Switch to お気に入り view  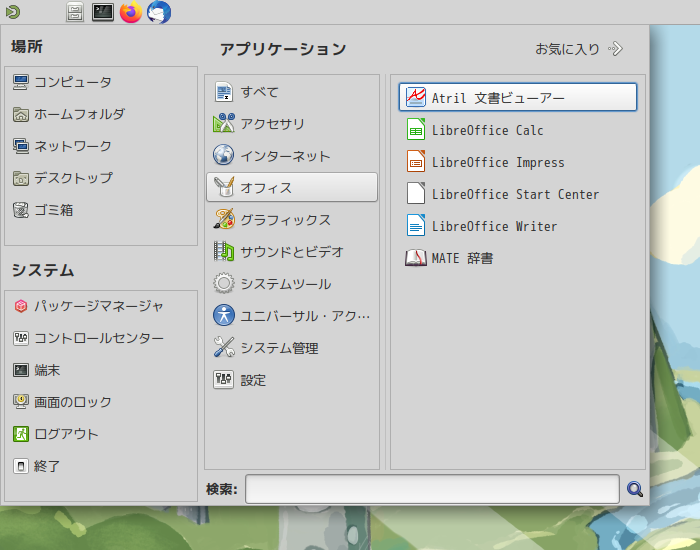tap(579, 49)
